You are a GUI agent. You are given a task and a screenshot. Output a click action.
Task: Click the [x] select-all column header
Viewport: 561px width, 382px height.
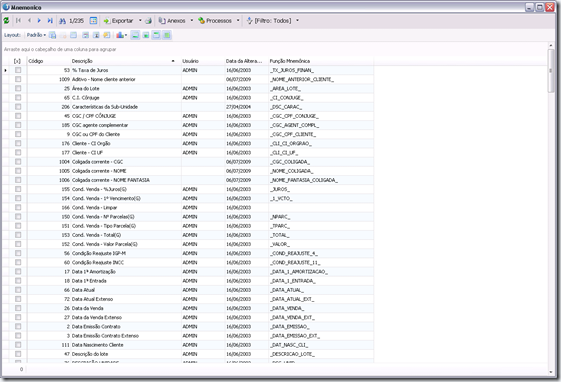[17, 61]
